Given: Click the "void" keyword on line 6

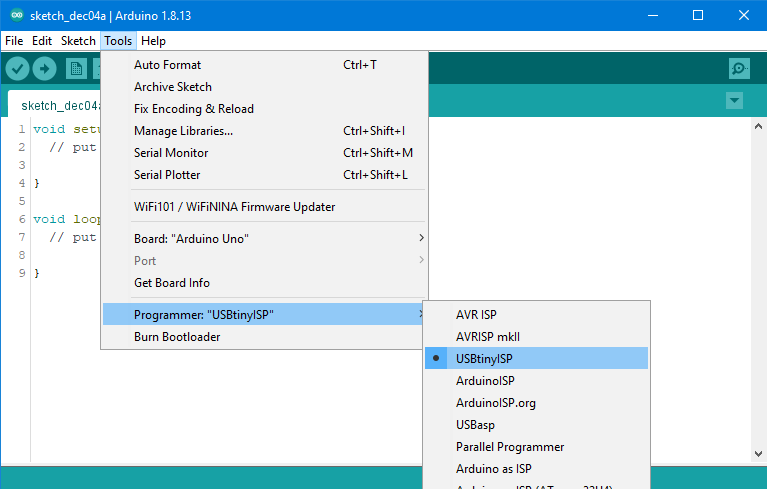Looking at the screenshot, I should pos(49,219).
